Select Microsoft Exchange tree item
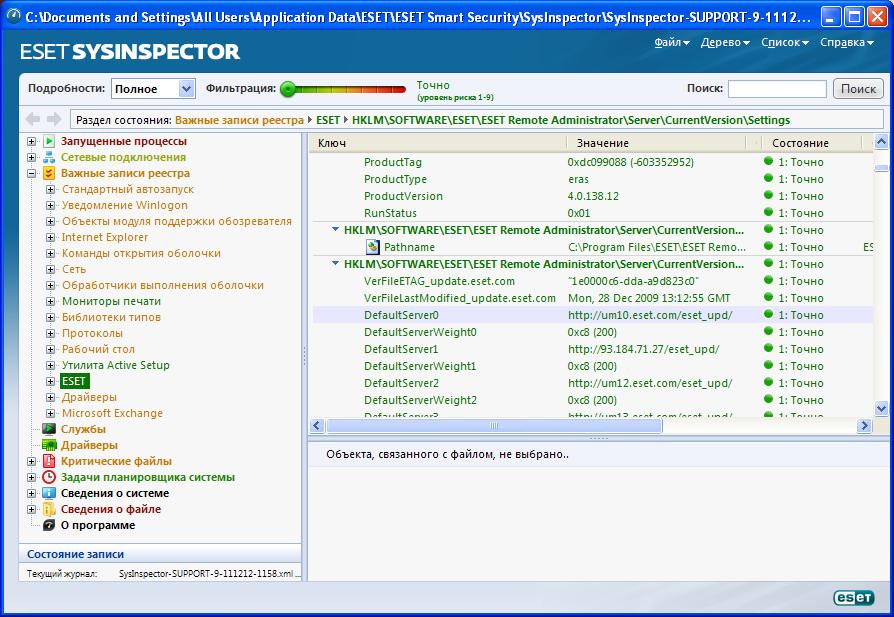This screenshot has width=894, height=617. (112, 413)
